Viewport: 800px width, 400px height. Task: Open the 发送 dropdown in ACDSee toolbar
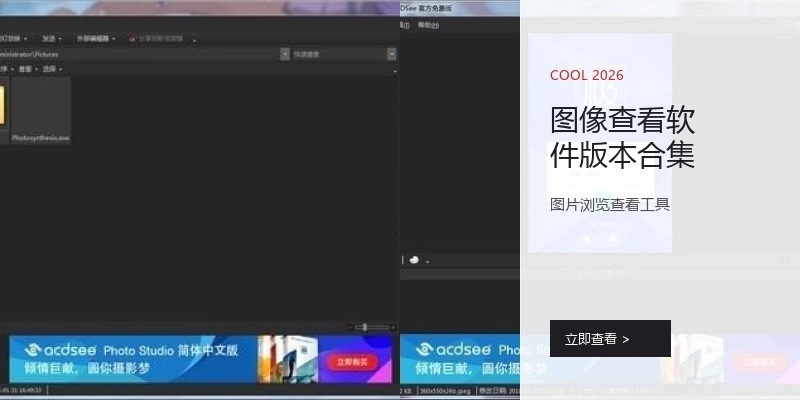point(52,39)
